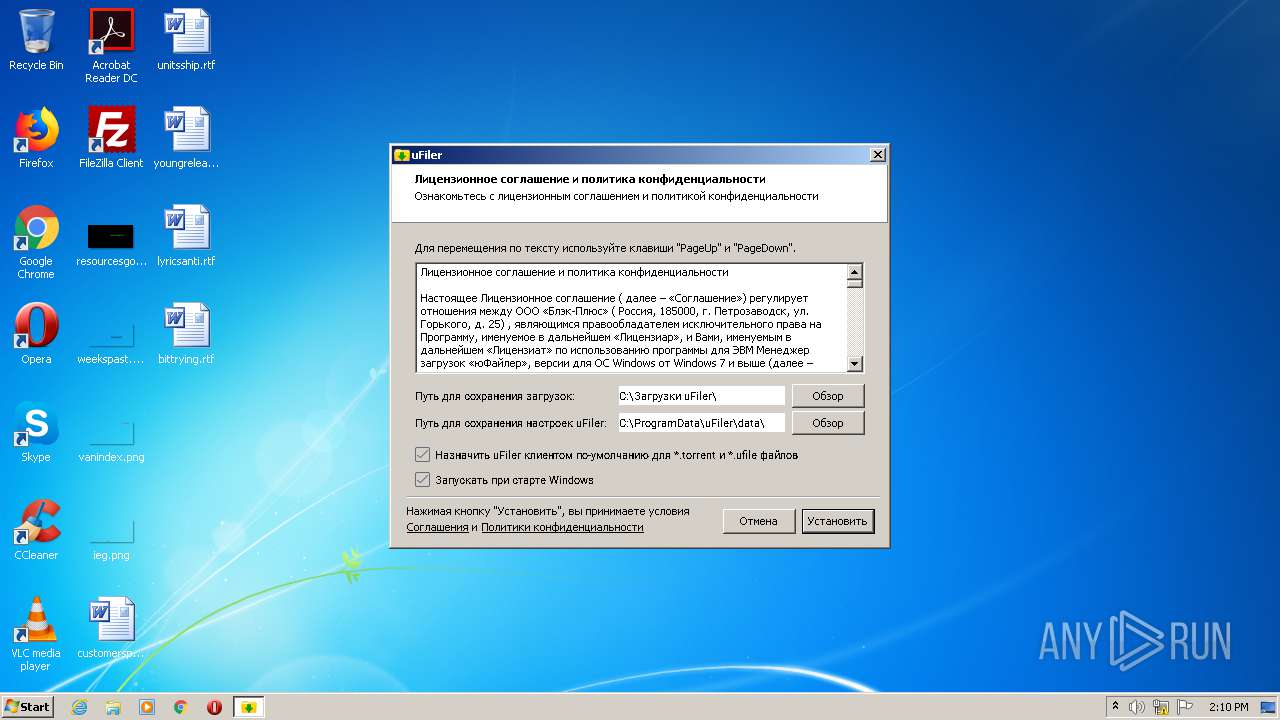
Task: Open the CCleaner shortcut
Action: [36, 530]
